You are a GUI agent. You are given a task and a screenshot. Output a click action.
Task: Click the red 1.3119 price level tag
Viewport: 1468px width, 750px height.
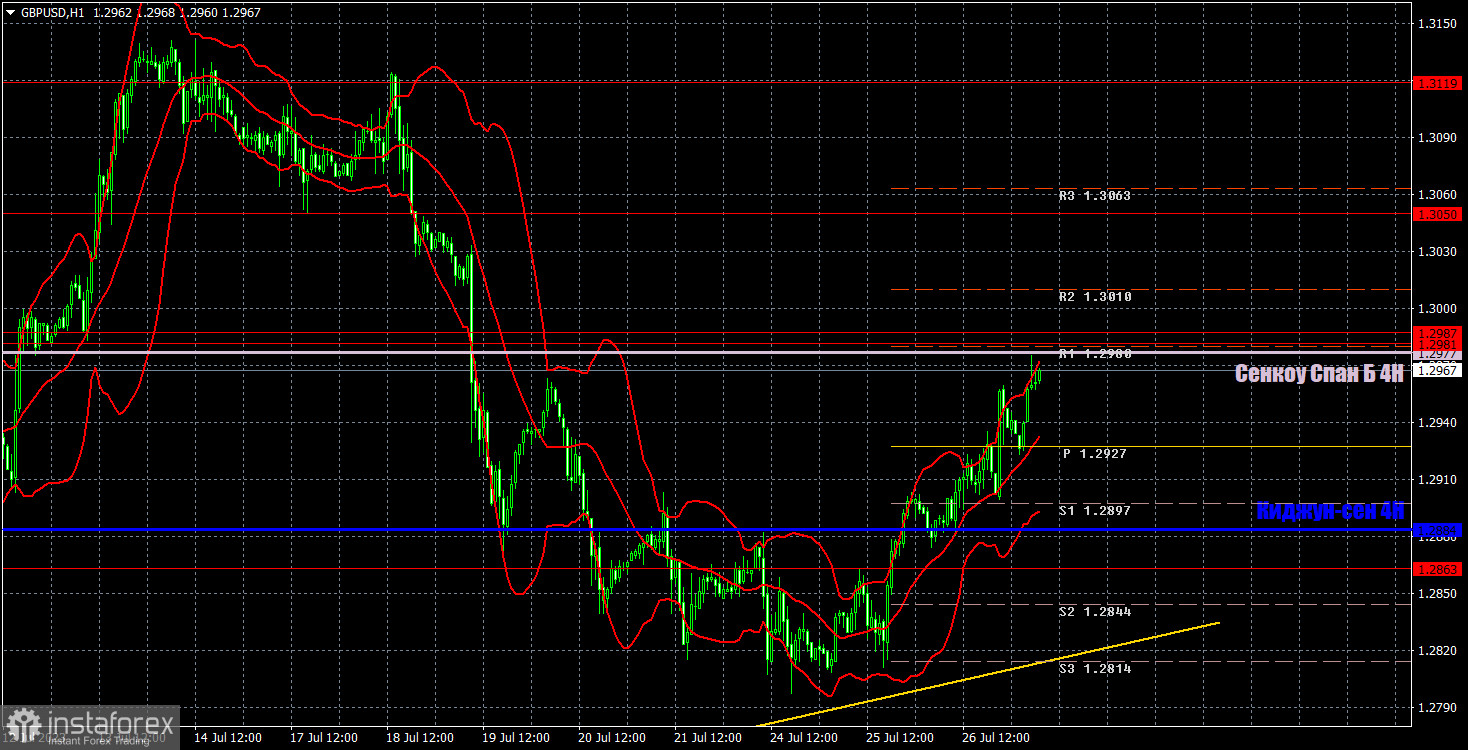coord(1439,85)
